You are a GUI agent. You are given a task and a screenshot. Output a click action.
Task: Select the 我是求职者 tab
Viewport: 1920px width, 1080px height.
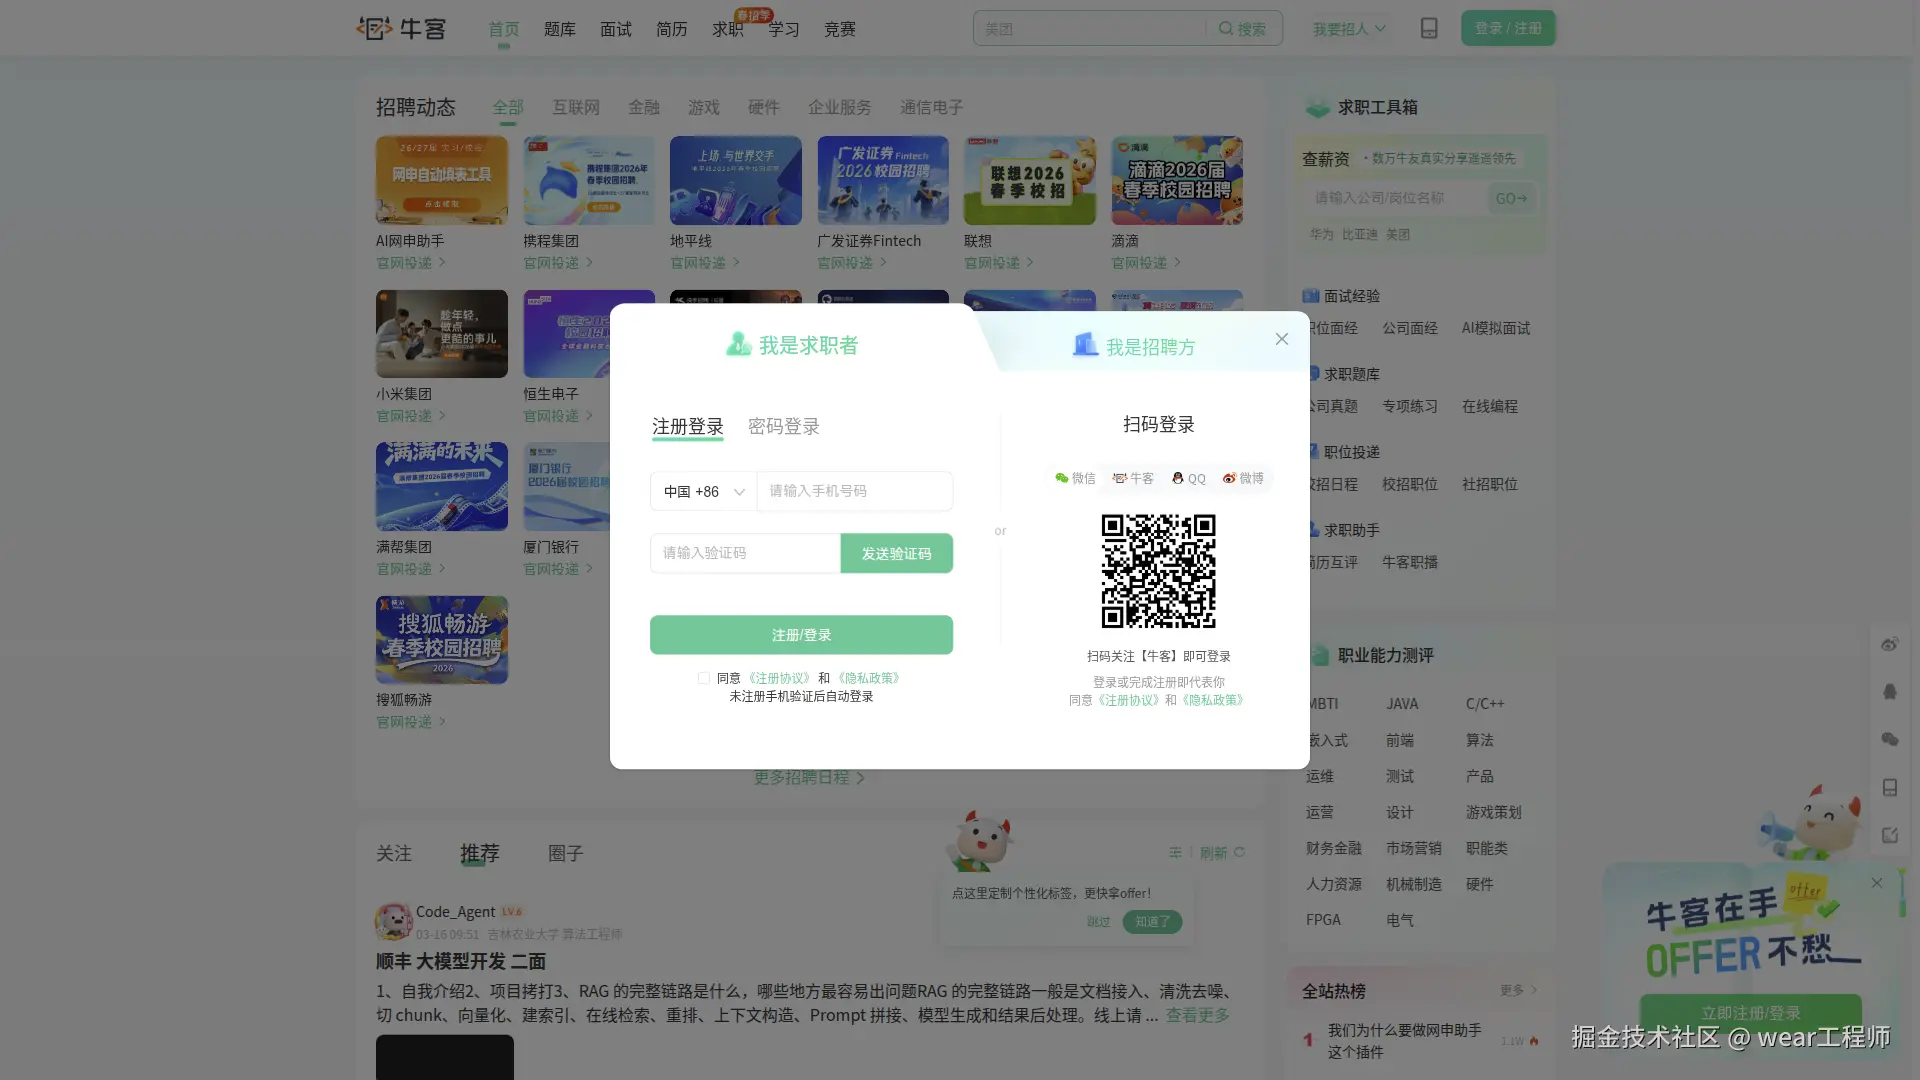[792, 346]
